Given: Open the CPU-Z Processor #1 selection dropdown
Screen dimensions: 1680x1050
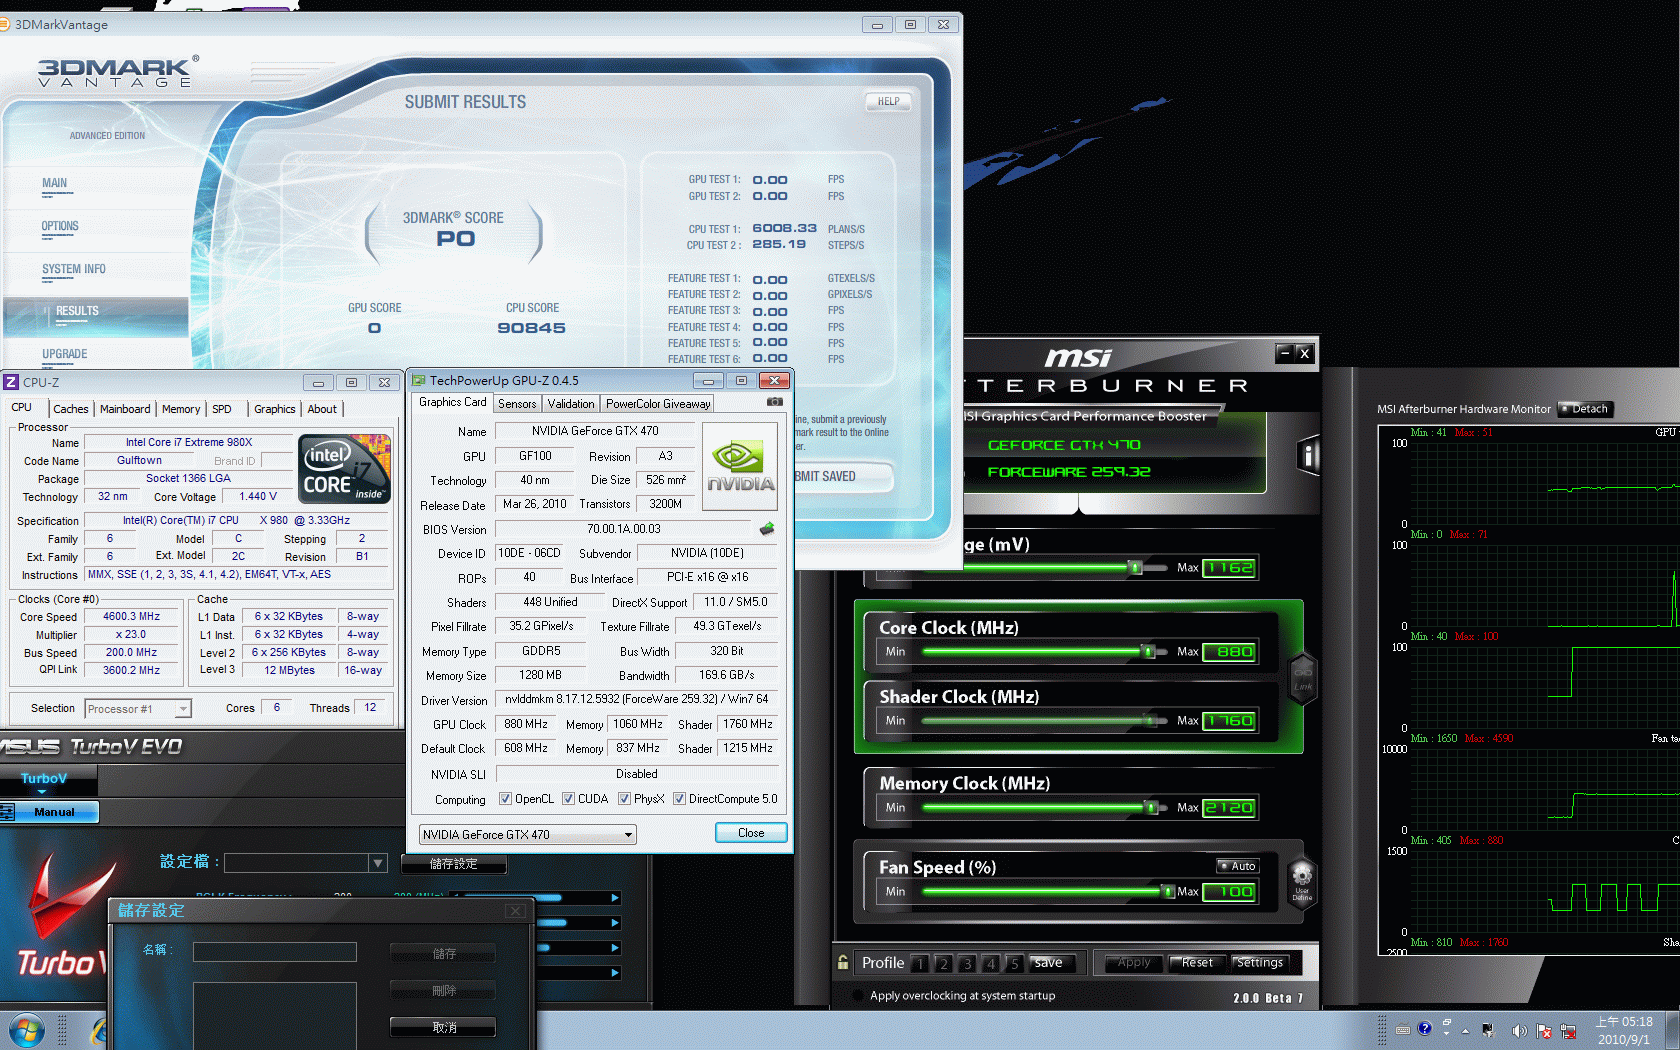Looking at the screenshot, I should (x=183, y=709).
